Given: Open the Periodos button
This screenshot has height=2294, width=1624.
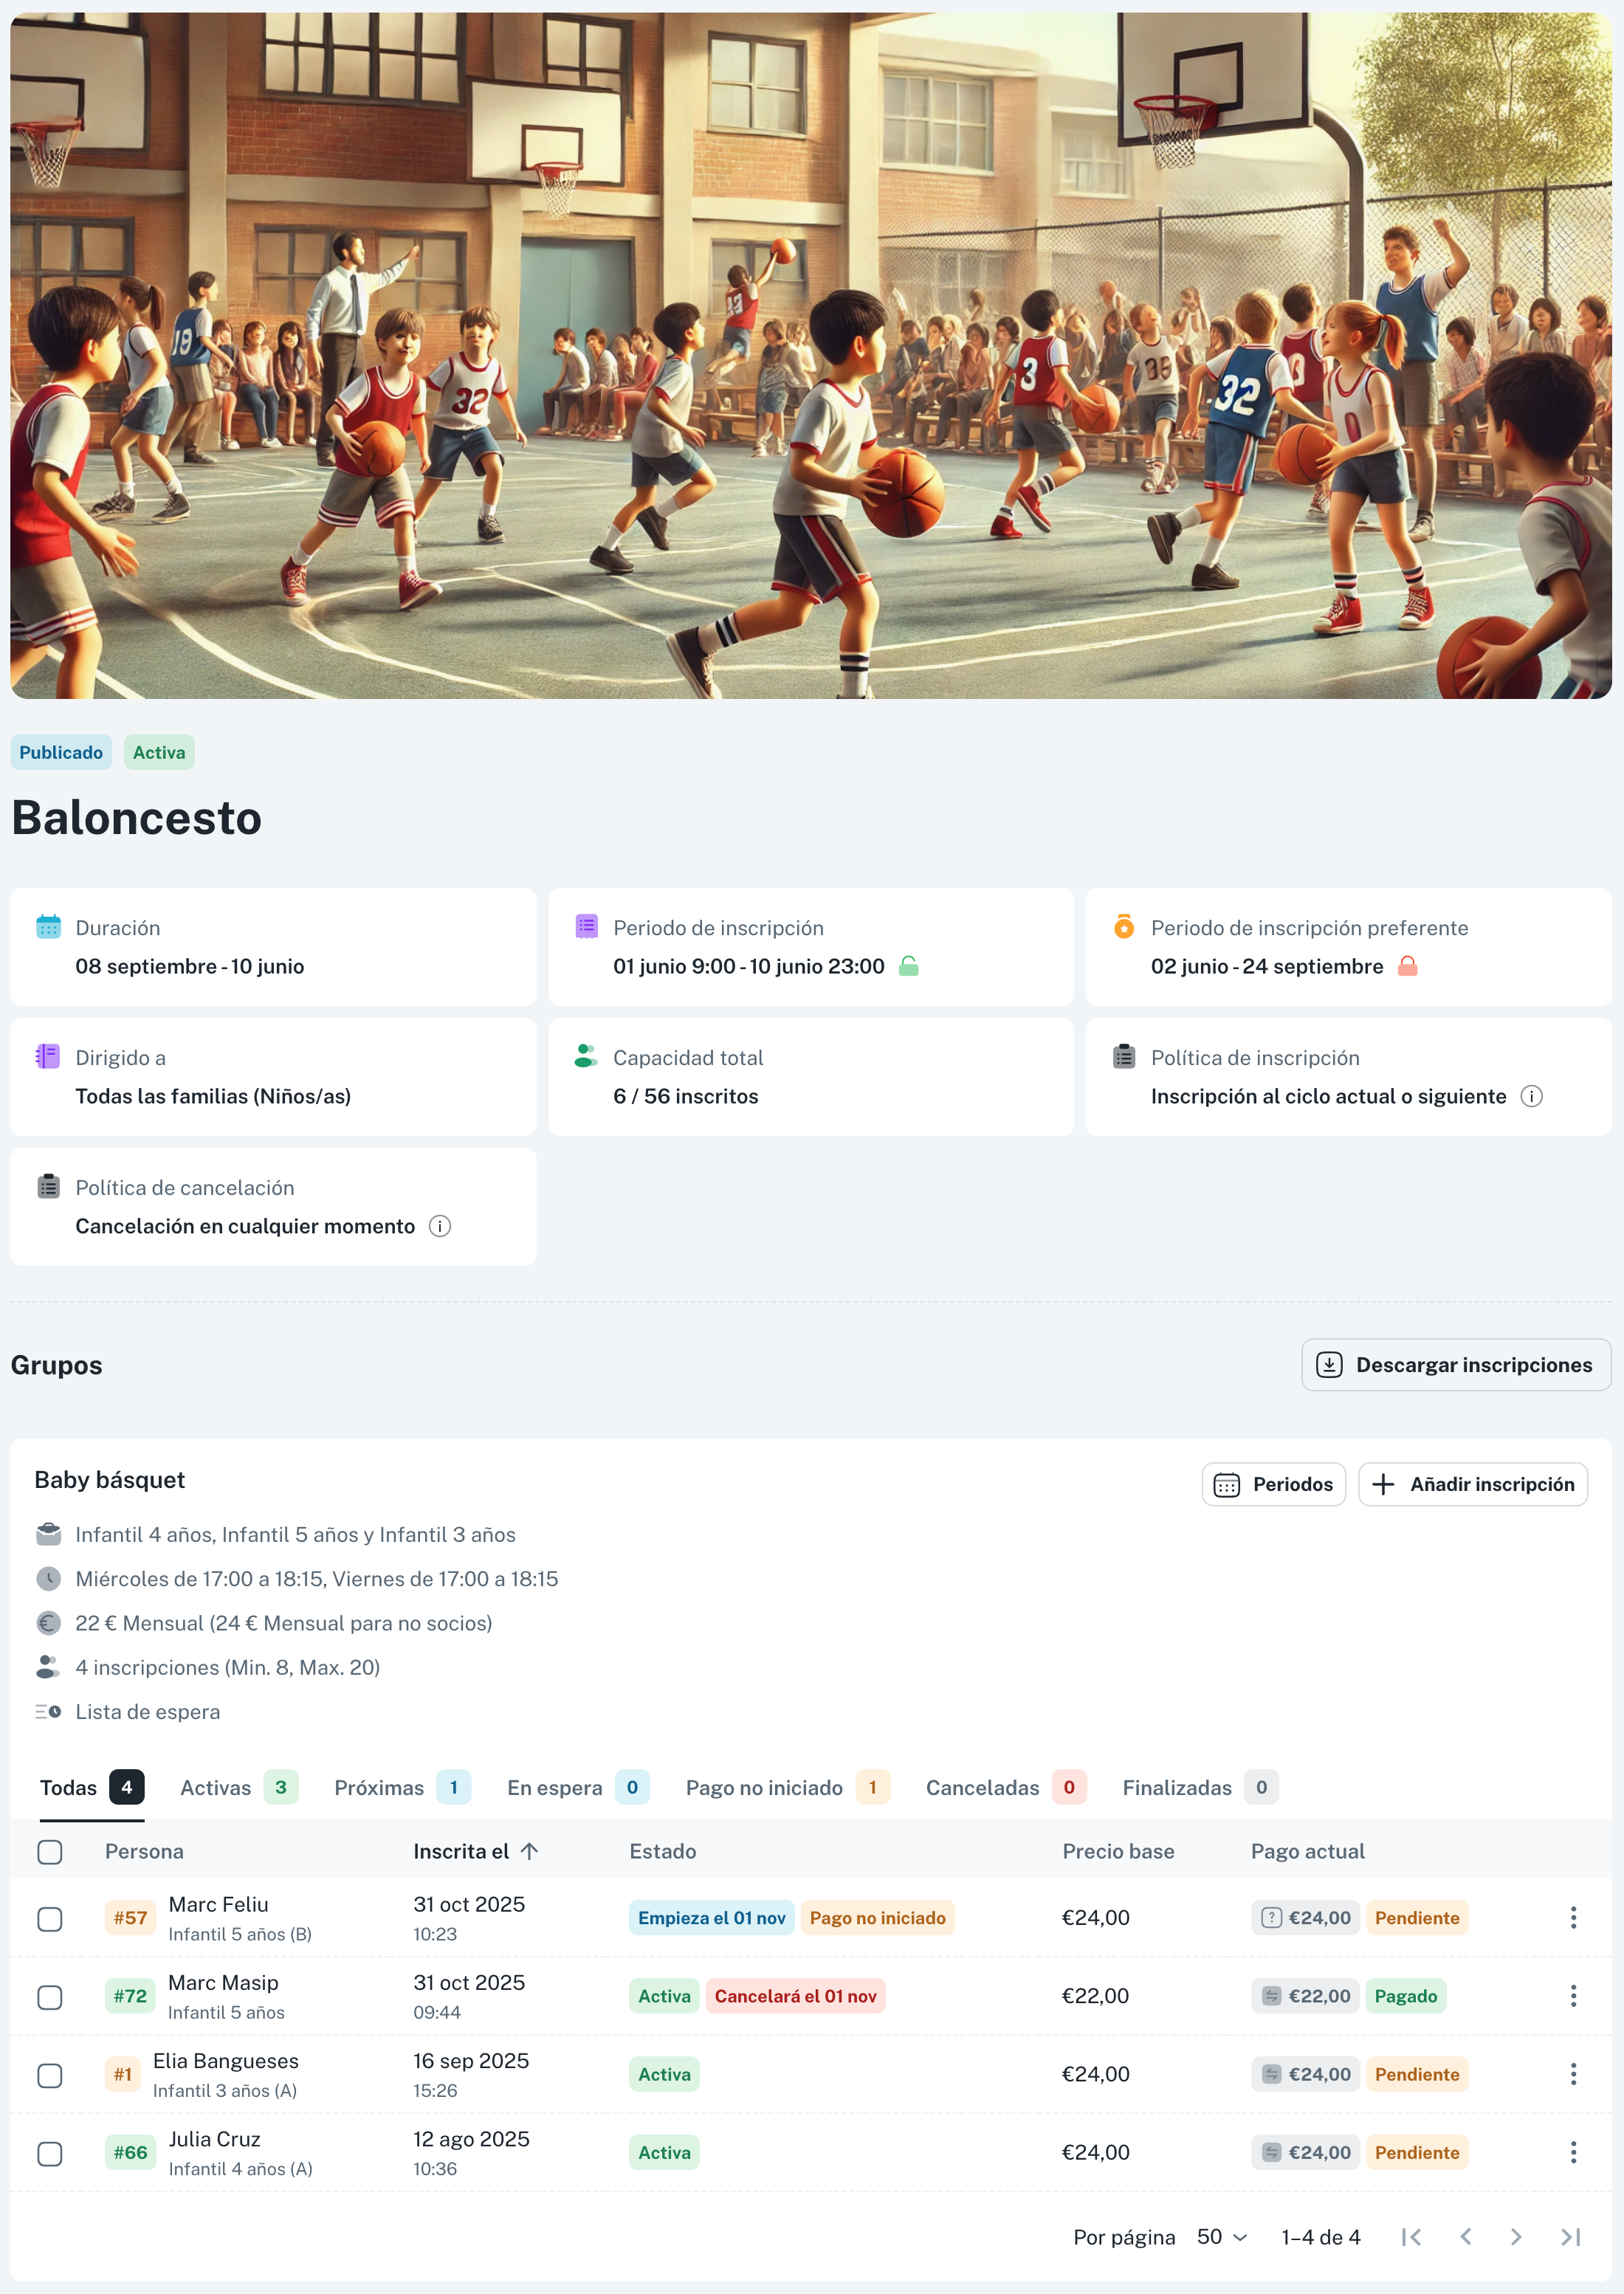Looking at the screenshot, I should (x=1273, y=1484).
